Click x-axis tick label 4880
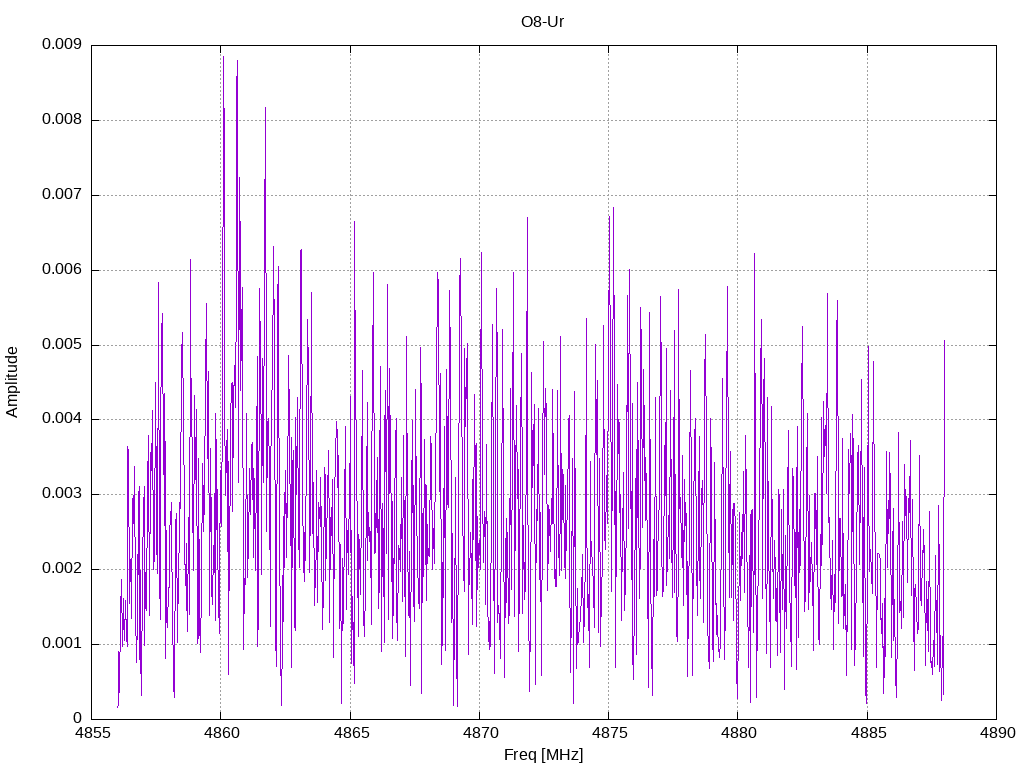1024x768 pixels. point(739,733)
